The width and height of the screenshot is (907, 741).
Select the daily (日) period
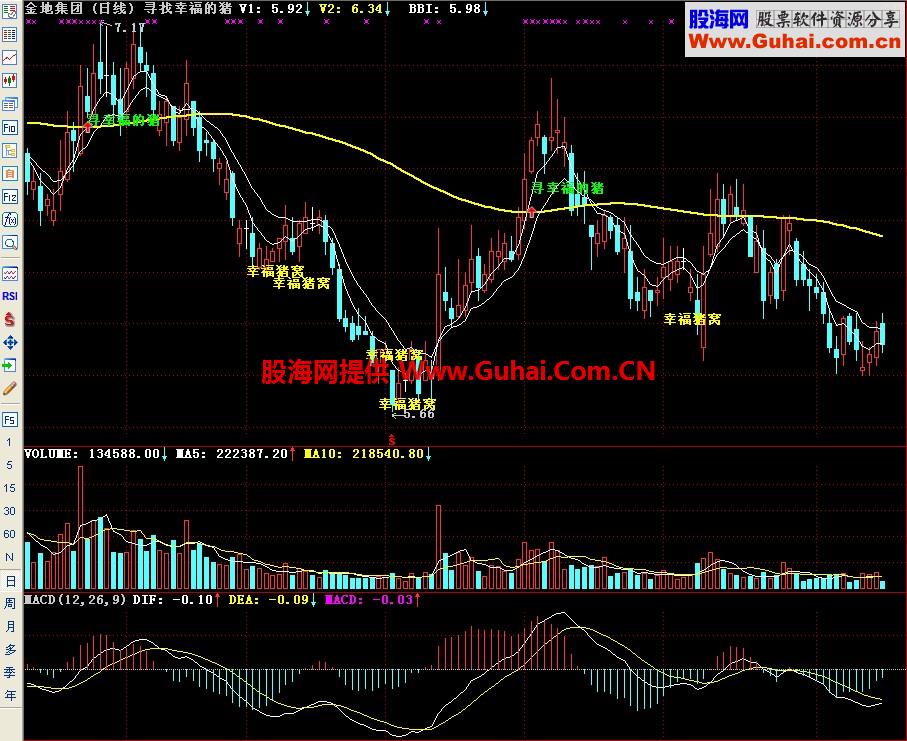pyautogui.click(x=10, y=581)
